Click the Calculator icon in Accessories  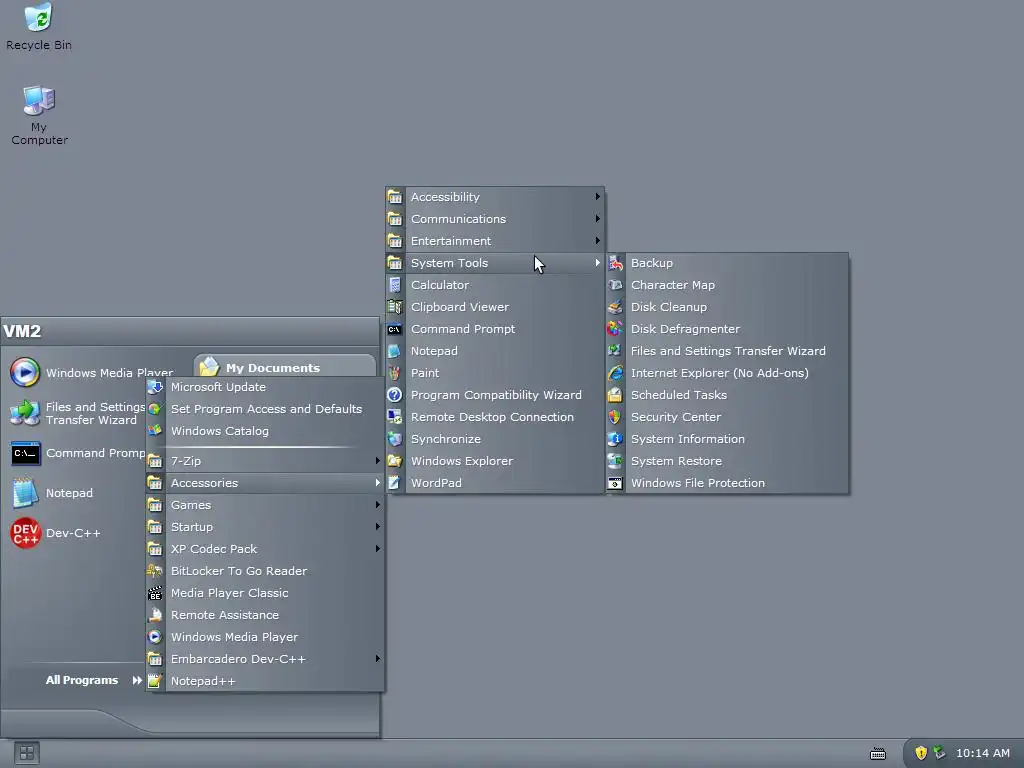[394, 285]
